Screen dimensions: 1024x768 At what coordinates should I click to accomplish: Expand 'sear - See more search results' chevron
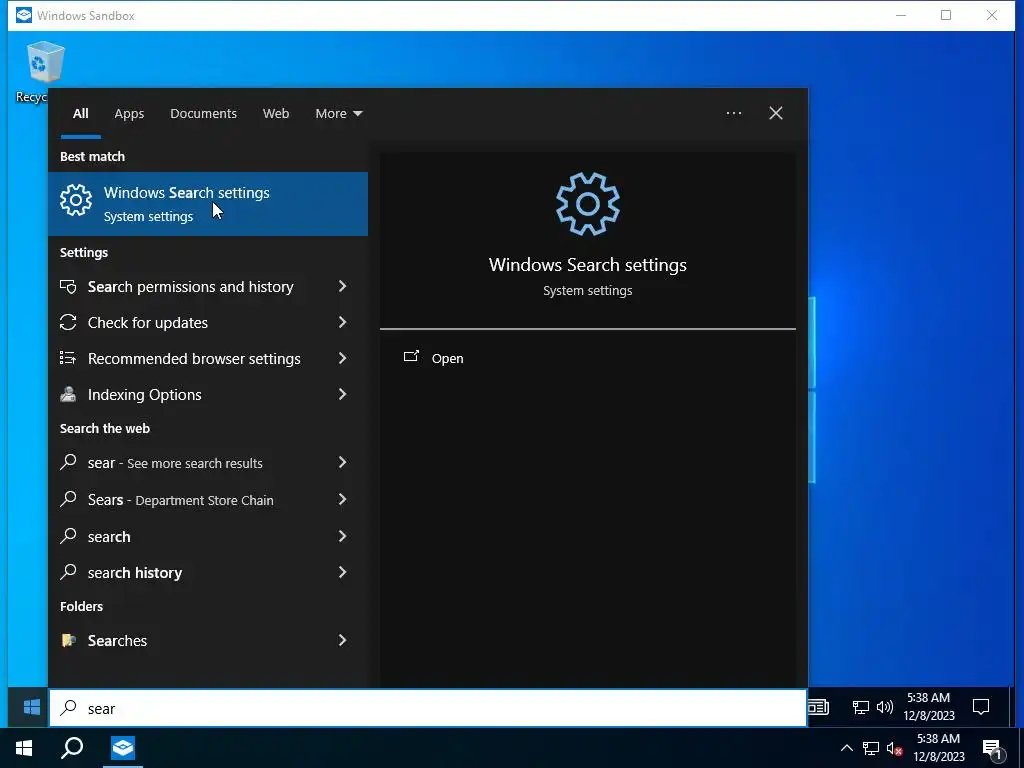342,462
